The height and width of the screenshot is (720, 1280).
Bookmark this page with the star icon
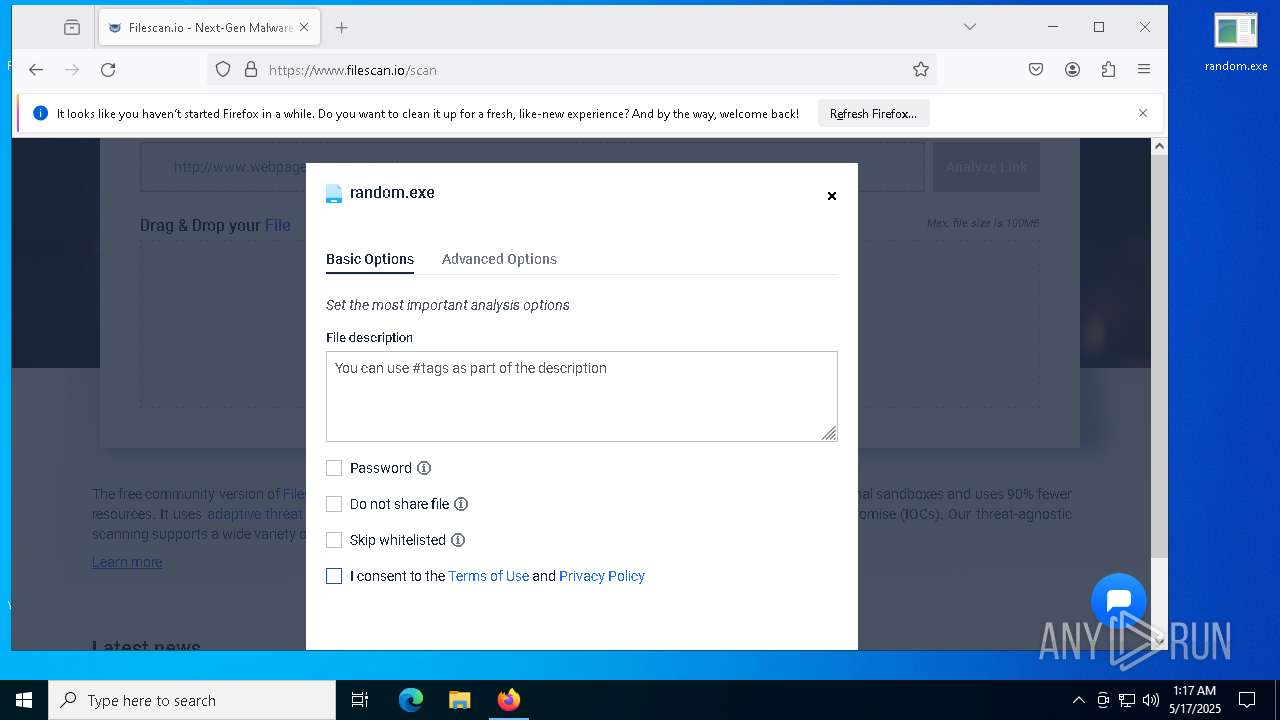pos(921,69)
